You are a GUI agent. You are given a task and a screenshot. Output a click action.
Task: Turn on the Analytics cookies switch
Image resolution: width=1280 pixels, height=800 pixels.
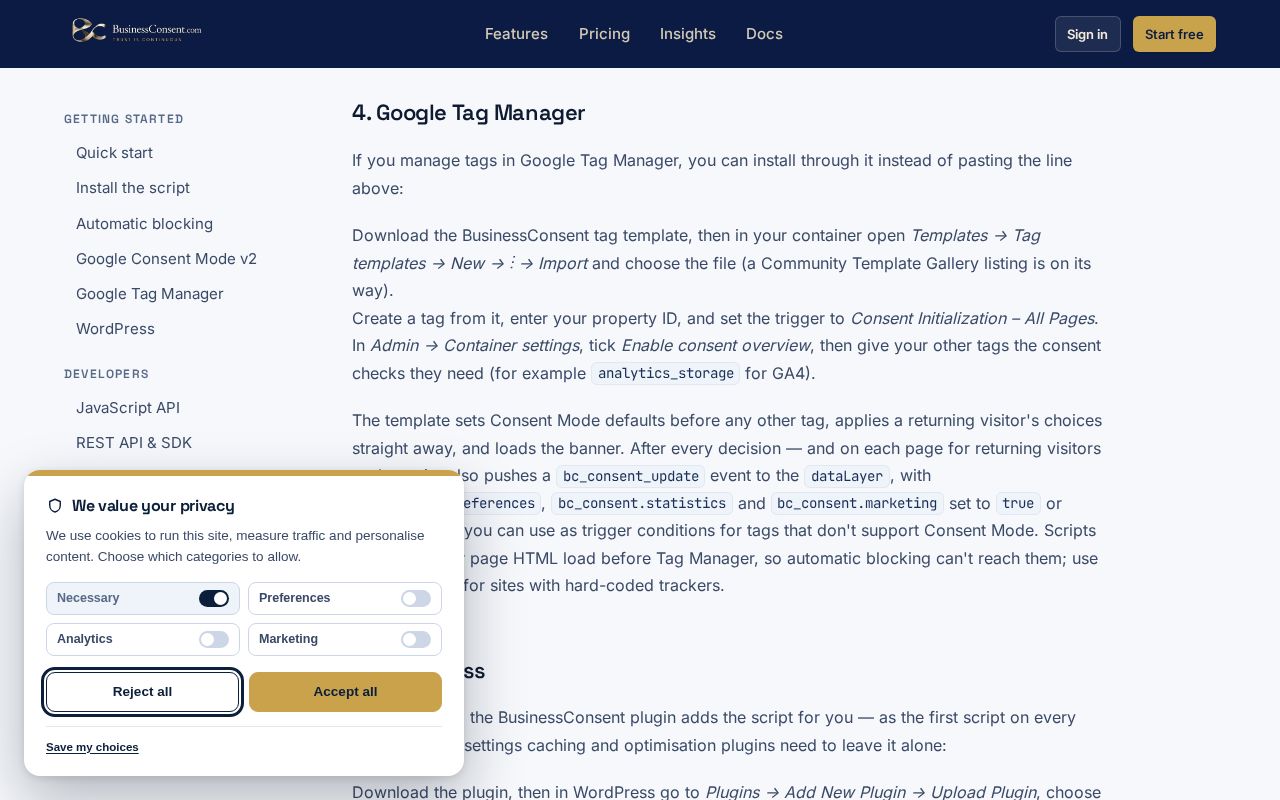[214, 639]
